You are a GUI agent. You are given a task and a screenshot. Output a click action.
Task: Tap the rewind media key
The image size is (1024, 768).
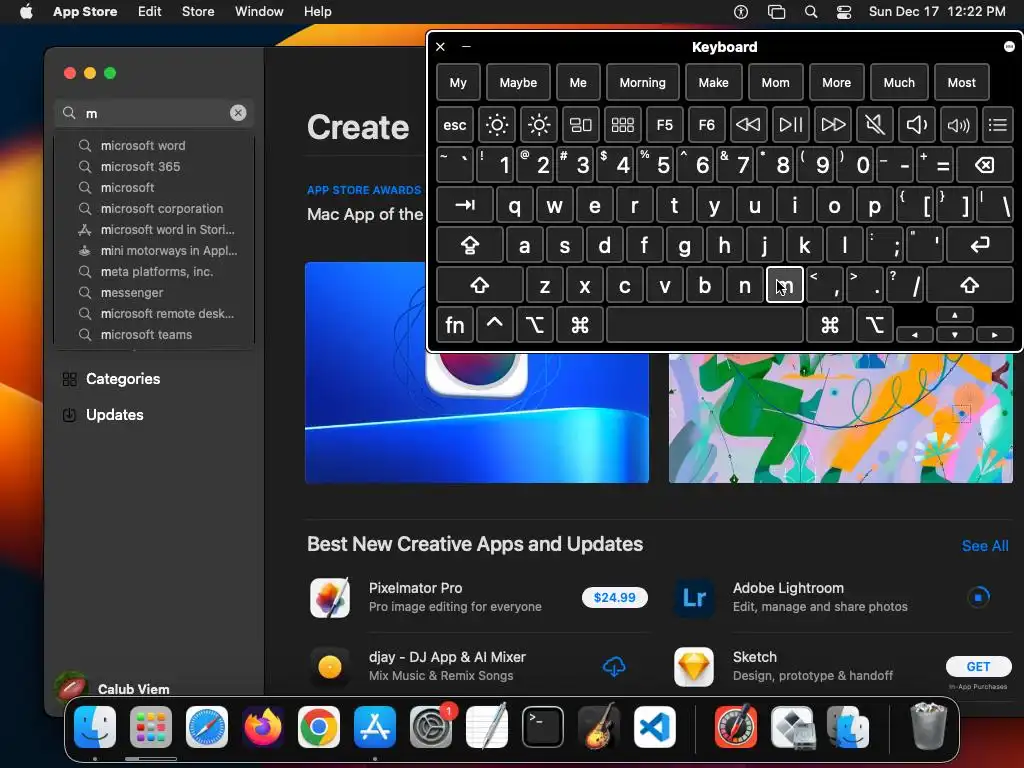tap(748, 125)
